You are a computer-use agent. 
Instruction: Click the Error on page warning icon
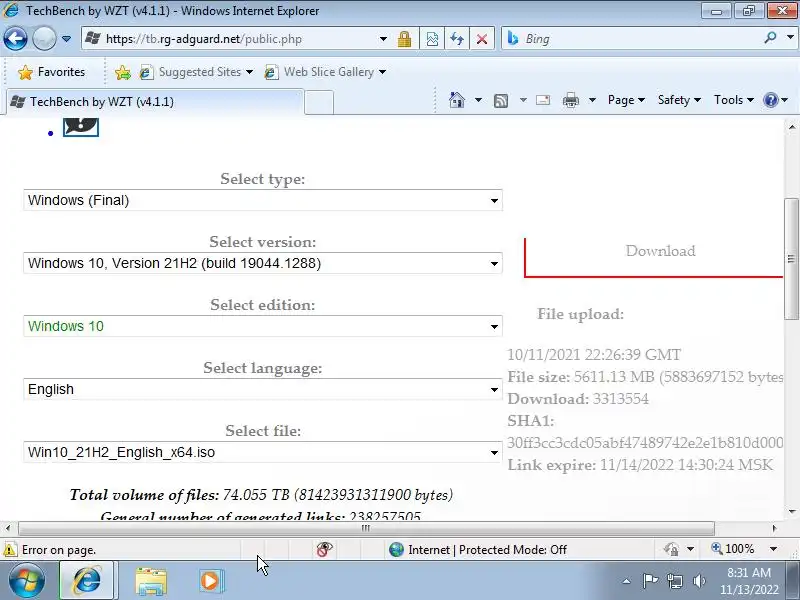[x=10, y=549]
